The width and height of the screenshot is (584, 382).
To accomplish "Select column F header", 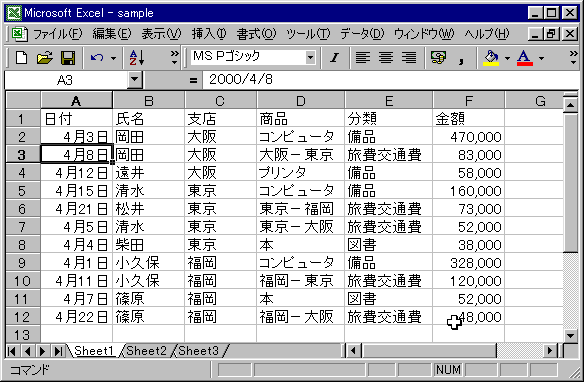I will [469, 101].
